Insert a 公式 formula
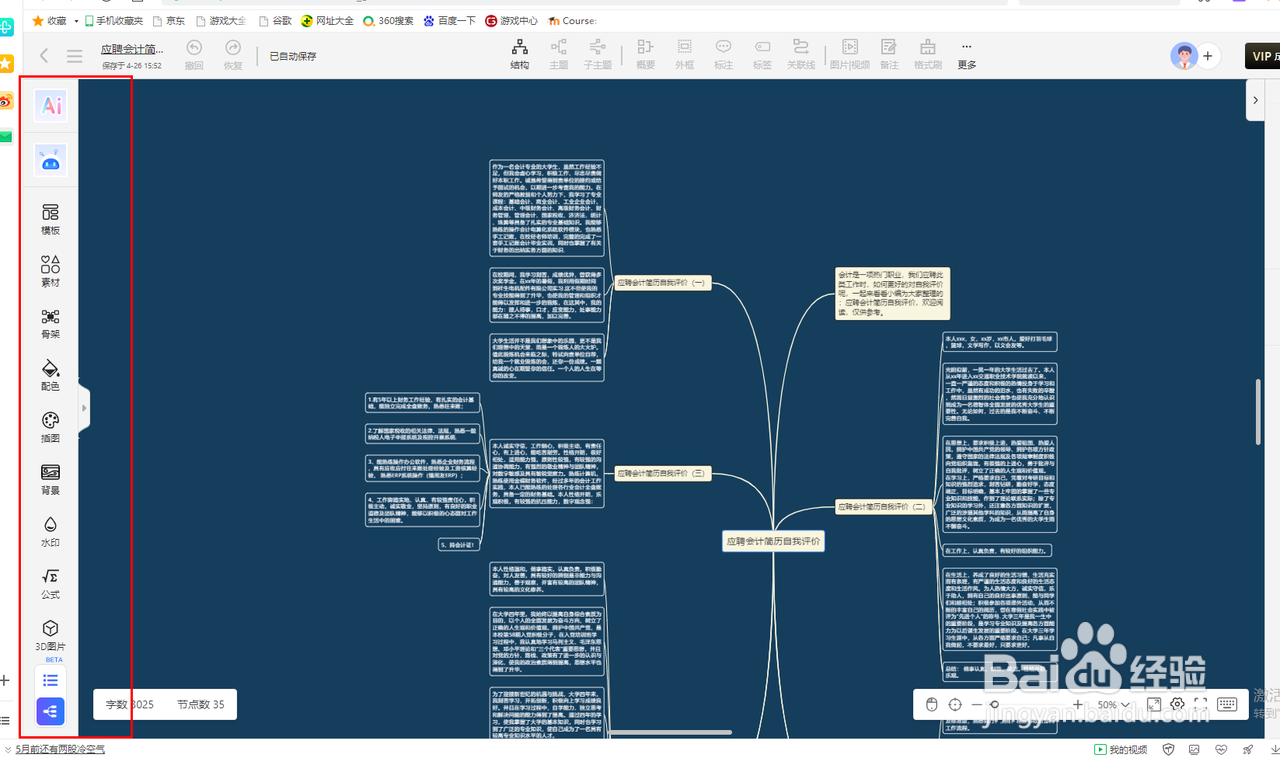The image size is (1280, 758). tap(50, 583)
